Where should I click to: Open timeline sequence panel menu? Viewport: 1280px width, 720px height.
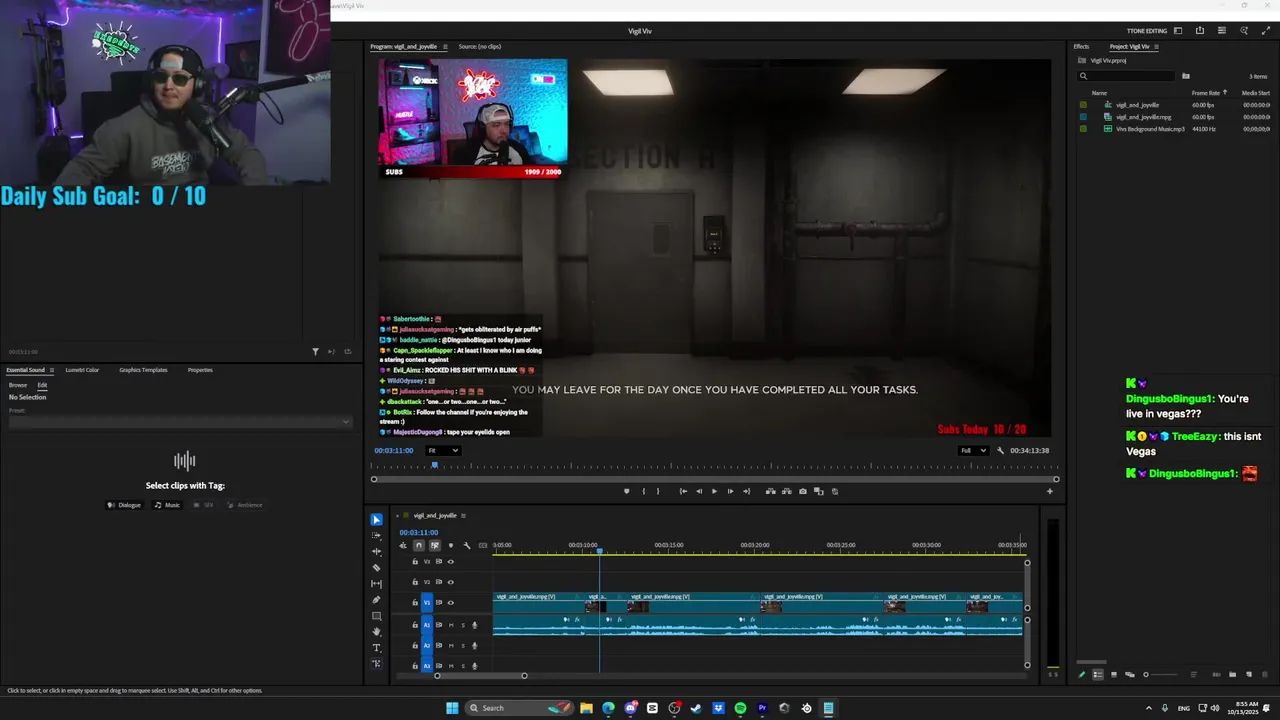click(463, 516)
